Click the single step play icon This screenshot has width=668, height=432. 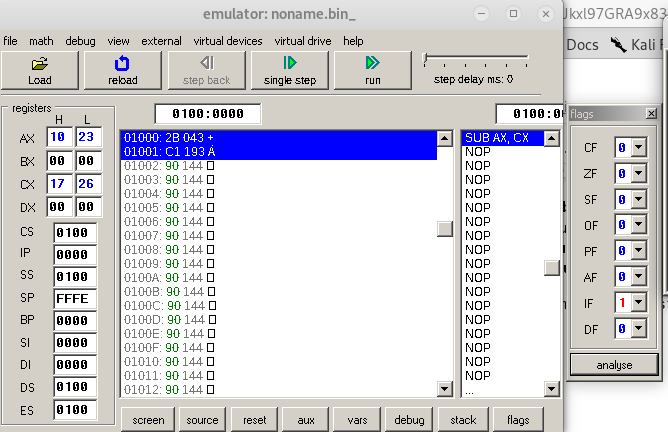click(289, 64)
